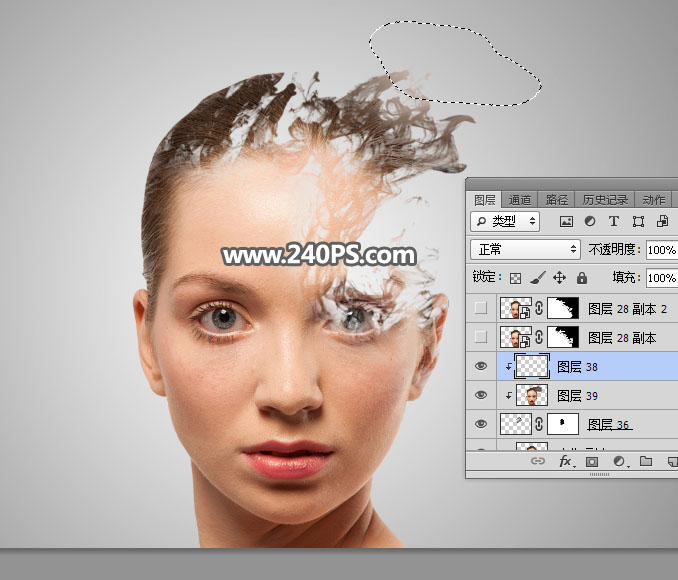This screenshot has width=678, height=580.
Task: Show hidden layer 图层 28 副本 2
Action: [480, 308]
